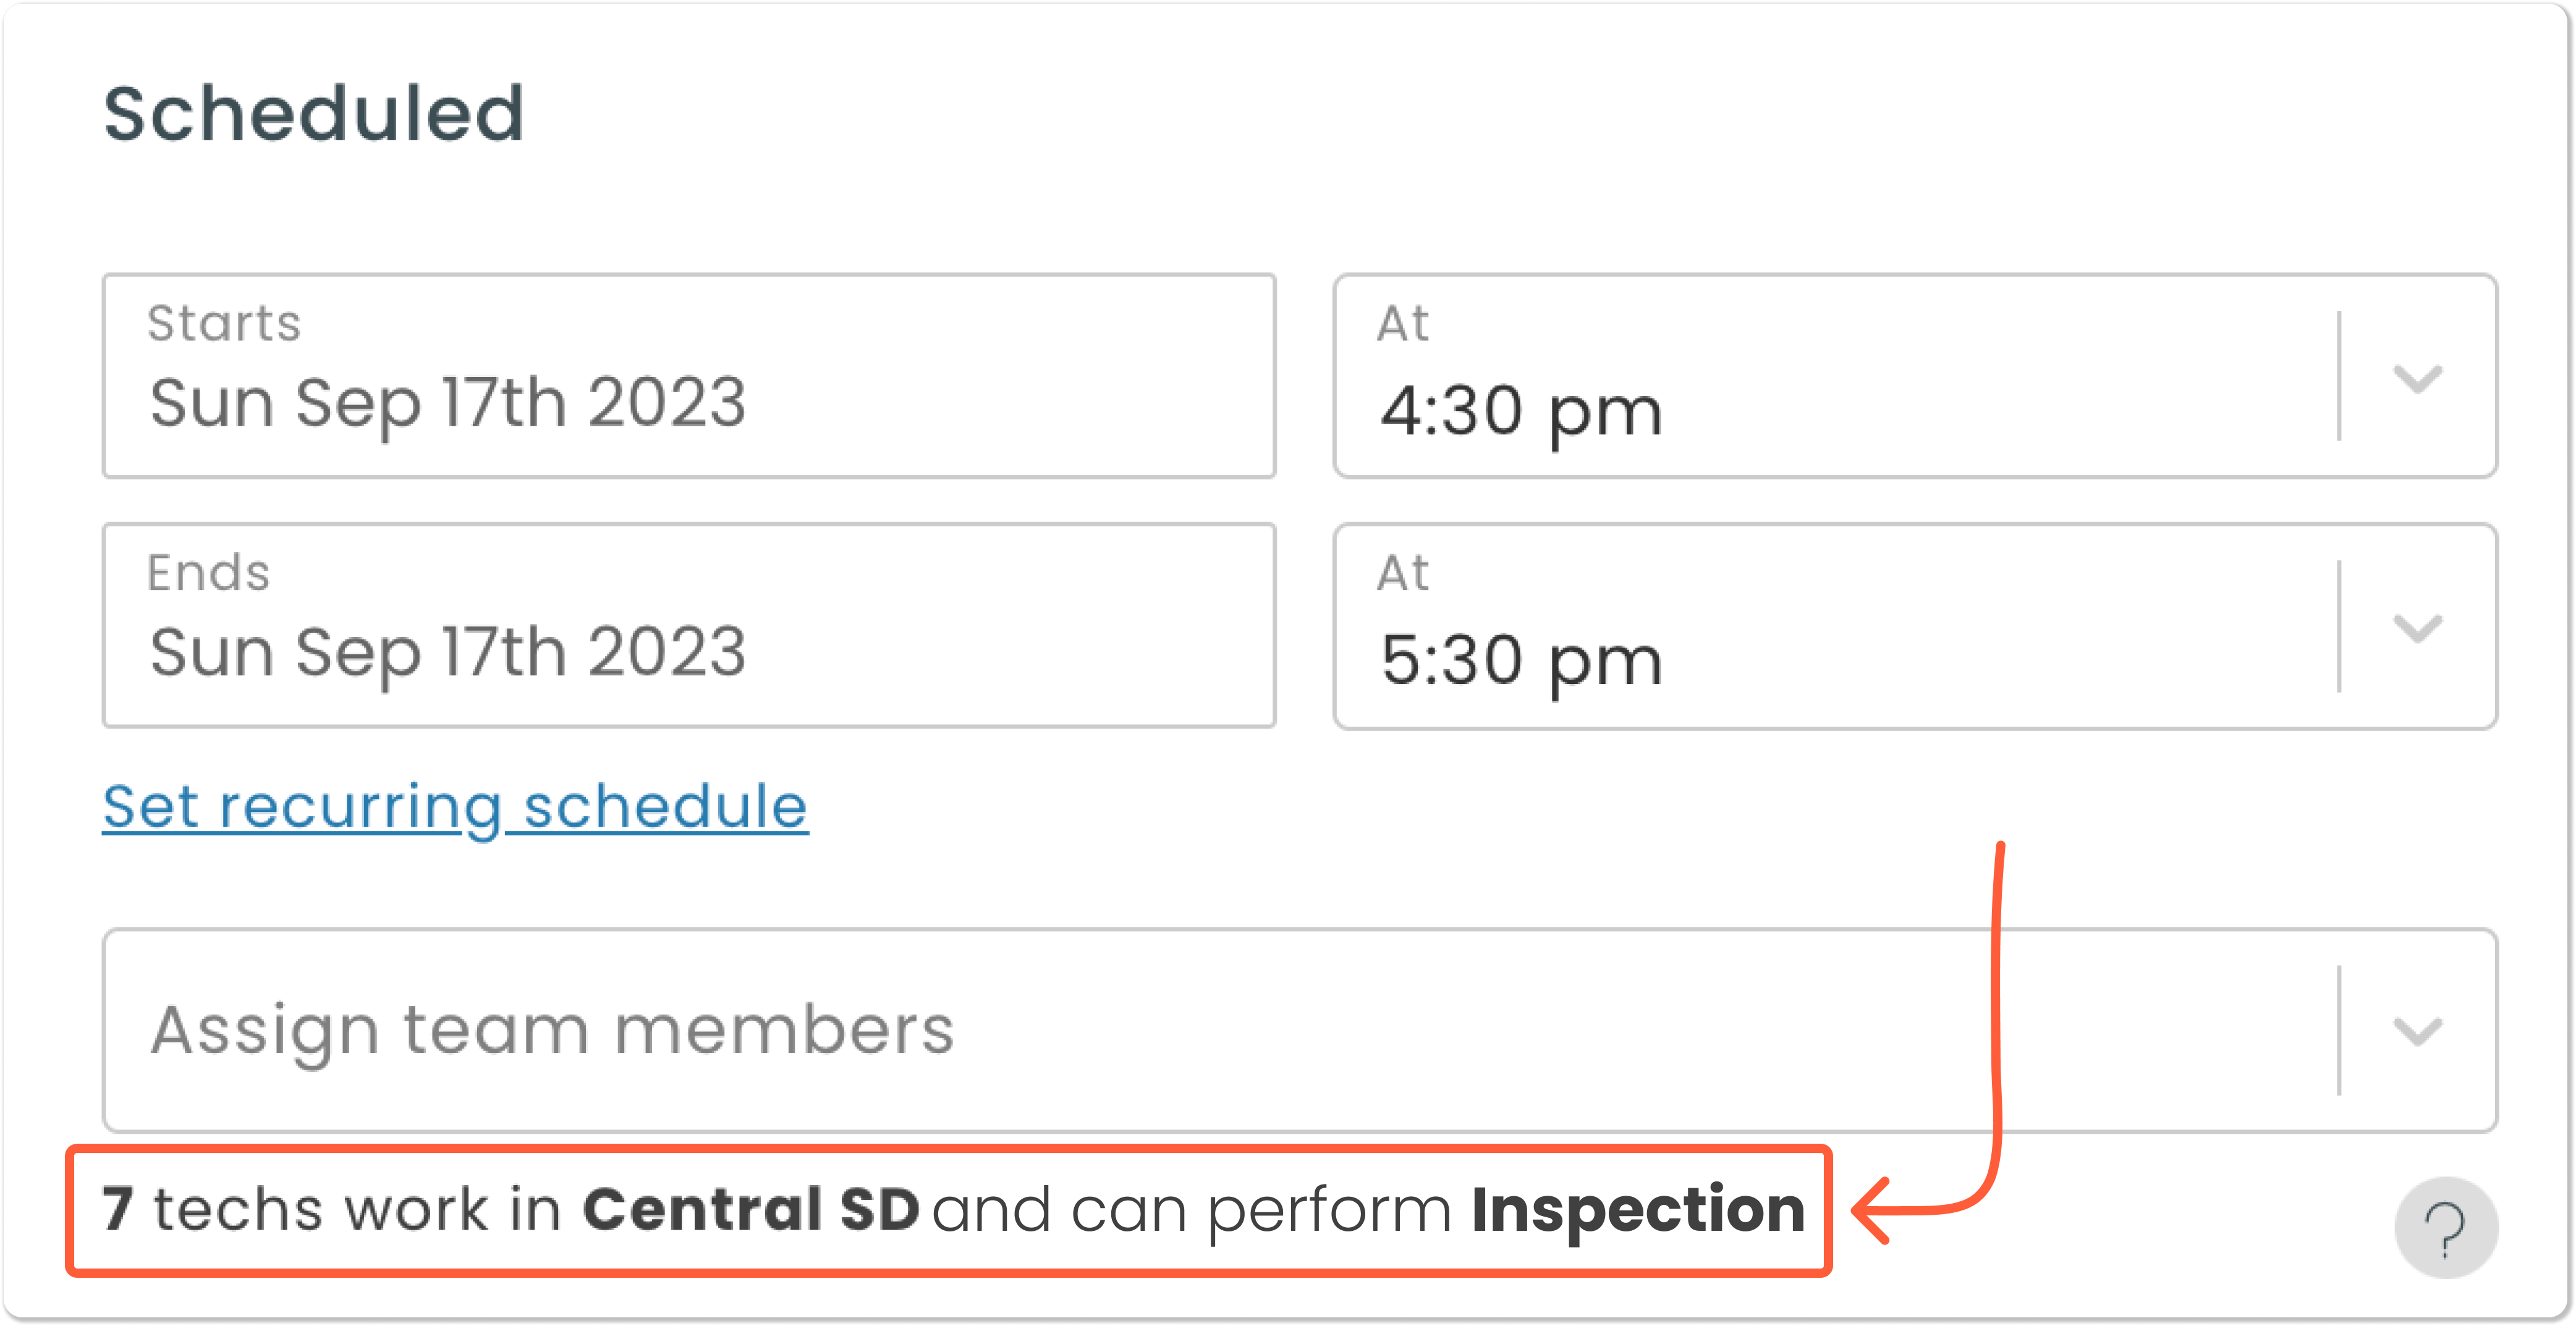This screenshot has width=2576, height=1326.
Task: Click the question mark help icon
Action: pos(2445,1228)
